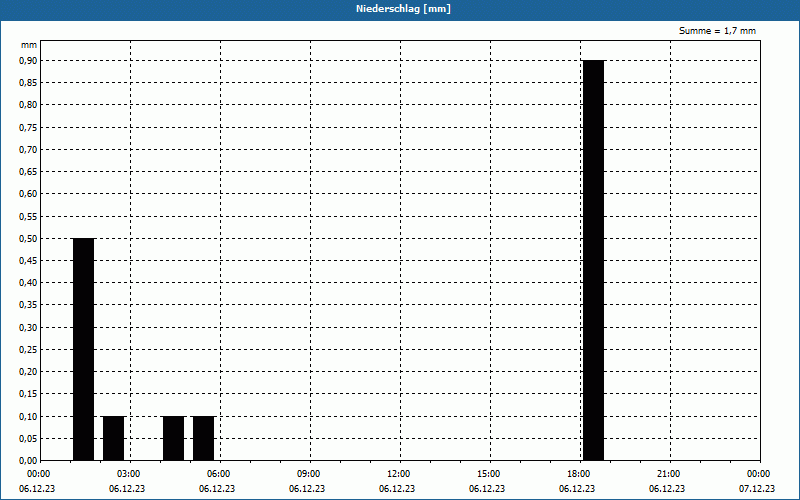Image resolution: width=800 pixels, height=500 pixels.
Task: Click the 15:00 time axis label
Action: pyautogui.click(x=489, y=474)
